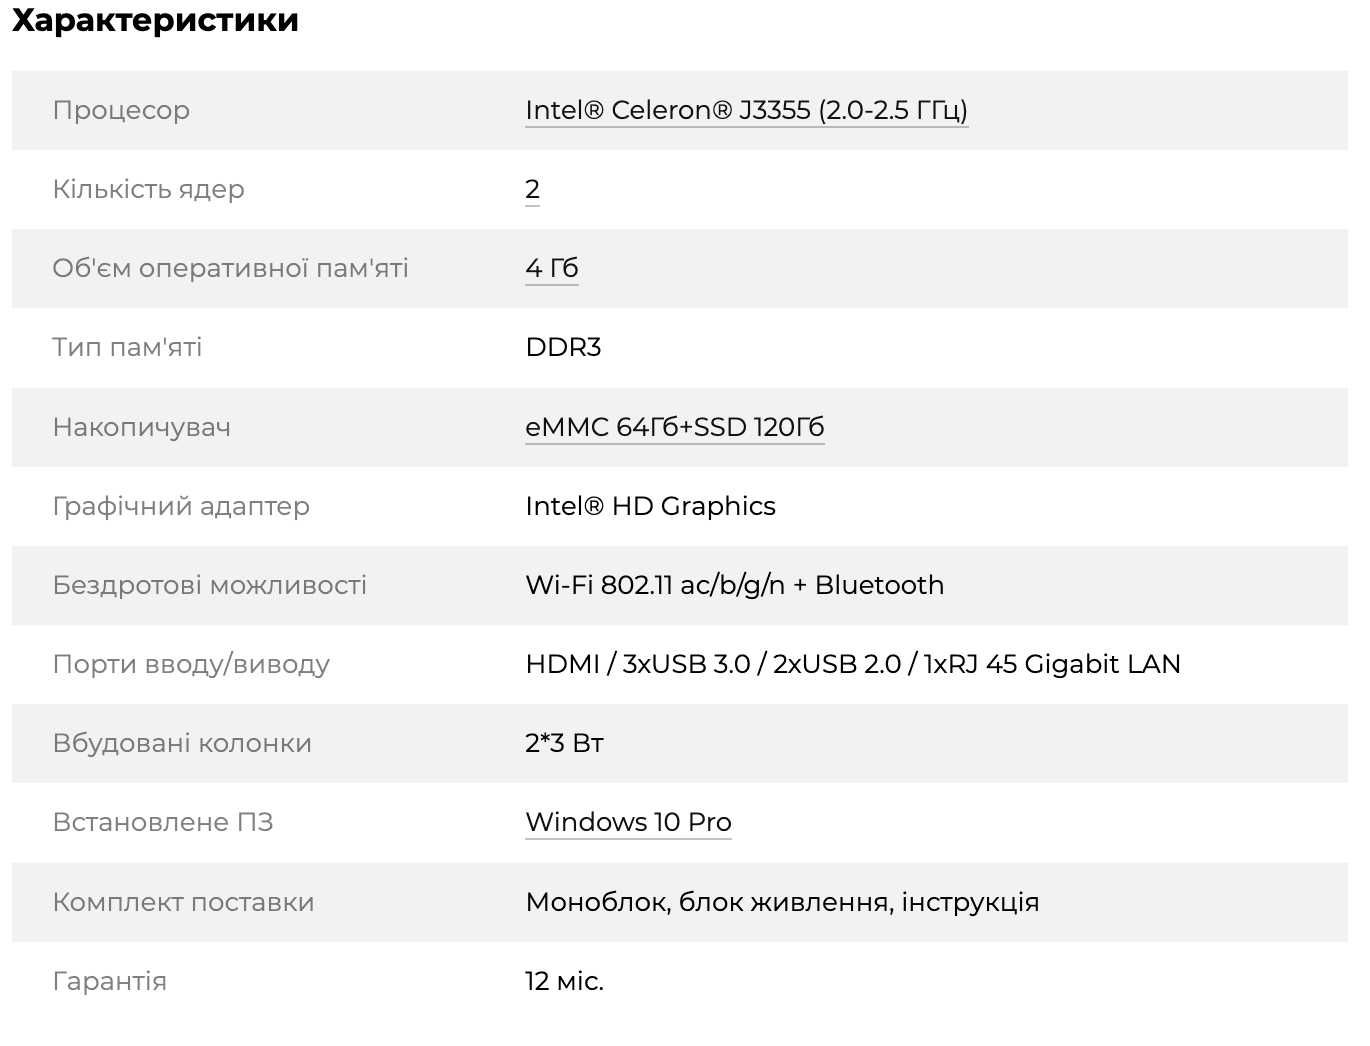Click the Вбудовані колонки label
Image resolution: width=1370 pixels, height=1046 pixels.
point(182,743)
